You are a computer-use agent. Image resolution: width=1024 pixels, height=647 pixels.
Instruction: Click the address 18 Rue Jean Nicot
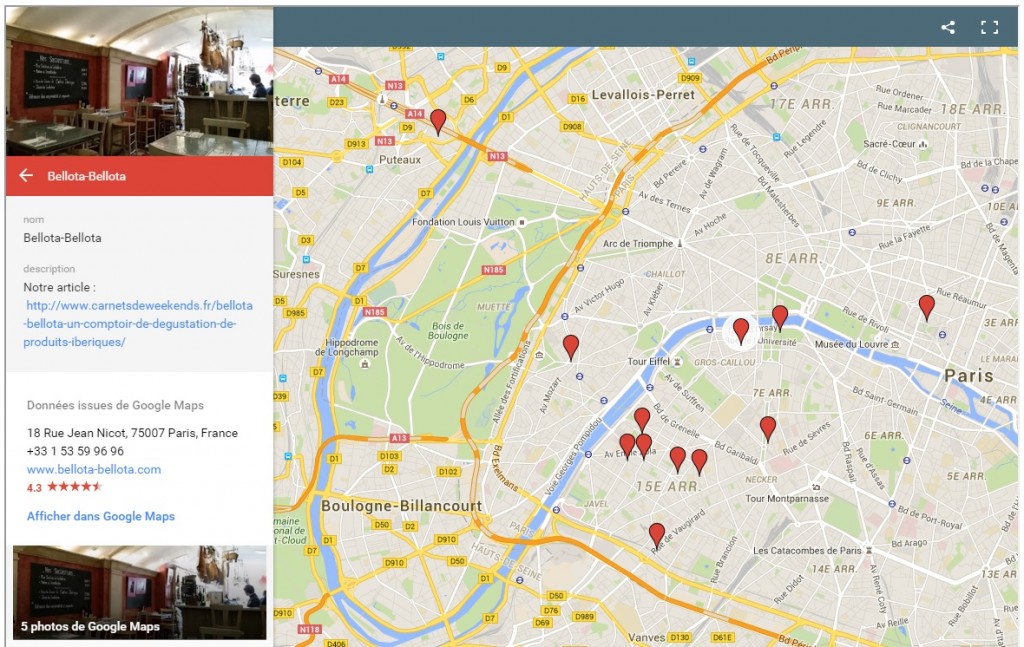[x=132, y=433]
